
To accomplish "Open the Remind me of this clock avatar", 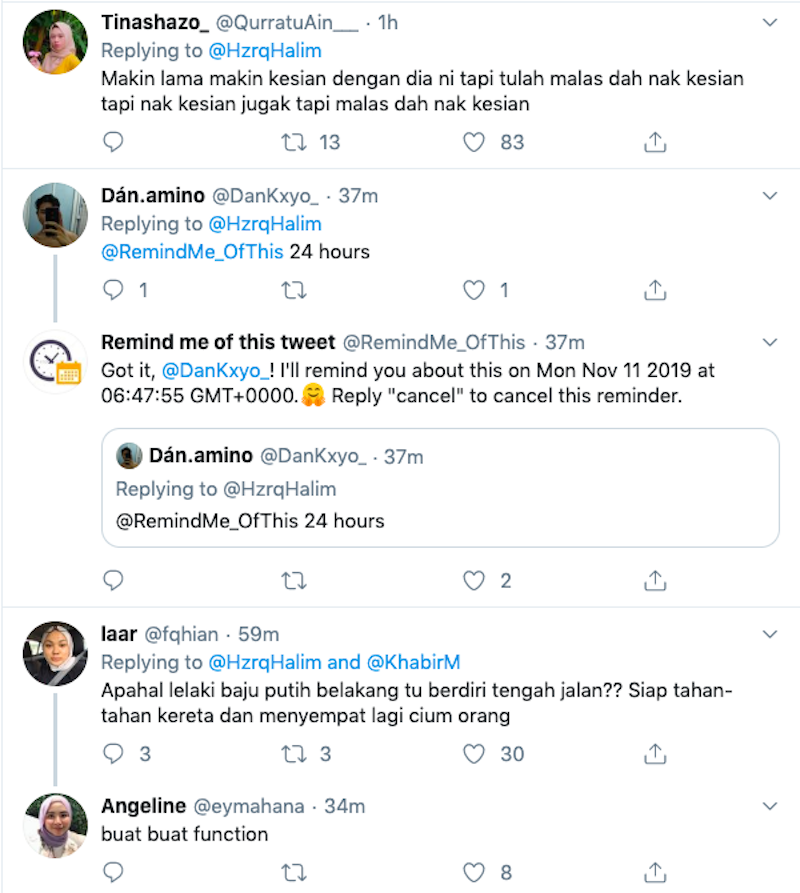I will click(54, 361).
